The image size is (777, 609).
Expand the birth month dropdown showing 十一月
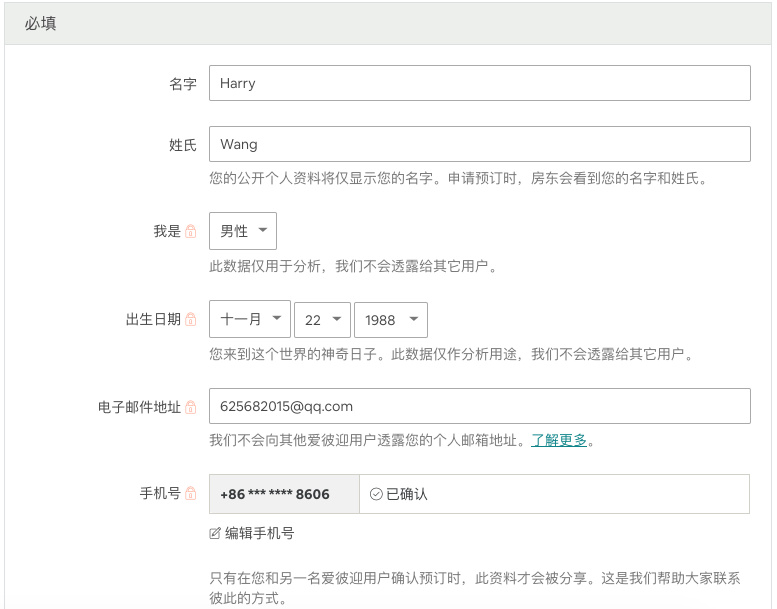point(250,320)
